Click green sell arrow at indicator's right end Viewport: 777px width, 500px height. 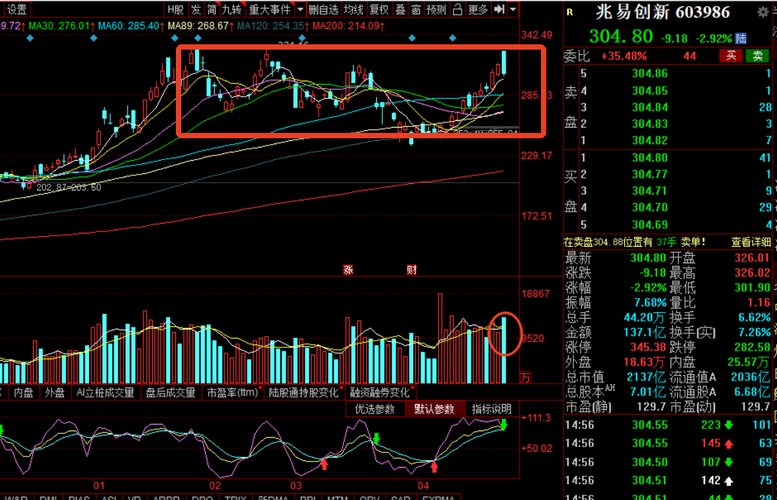pyautogui.click(x=504, y=424)
